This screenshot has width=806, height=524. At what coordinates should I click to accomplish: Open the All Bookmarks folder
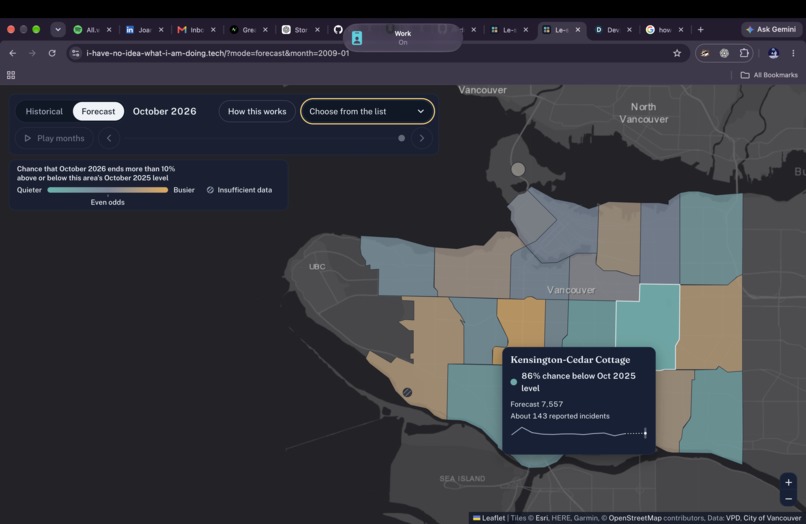[769, 75]
